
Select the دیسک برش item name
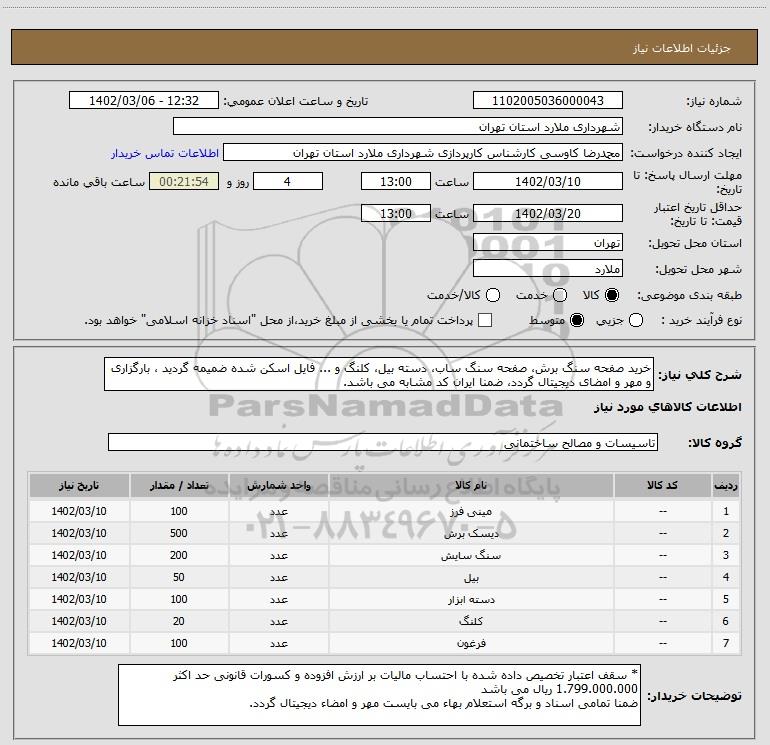click(471, 533)
